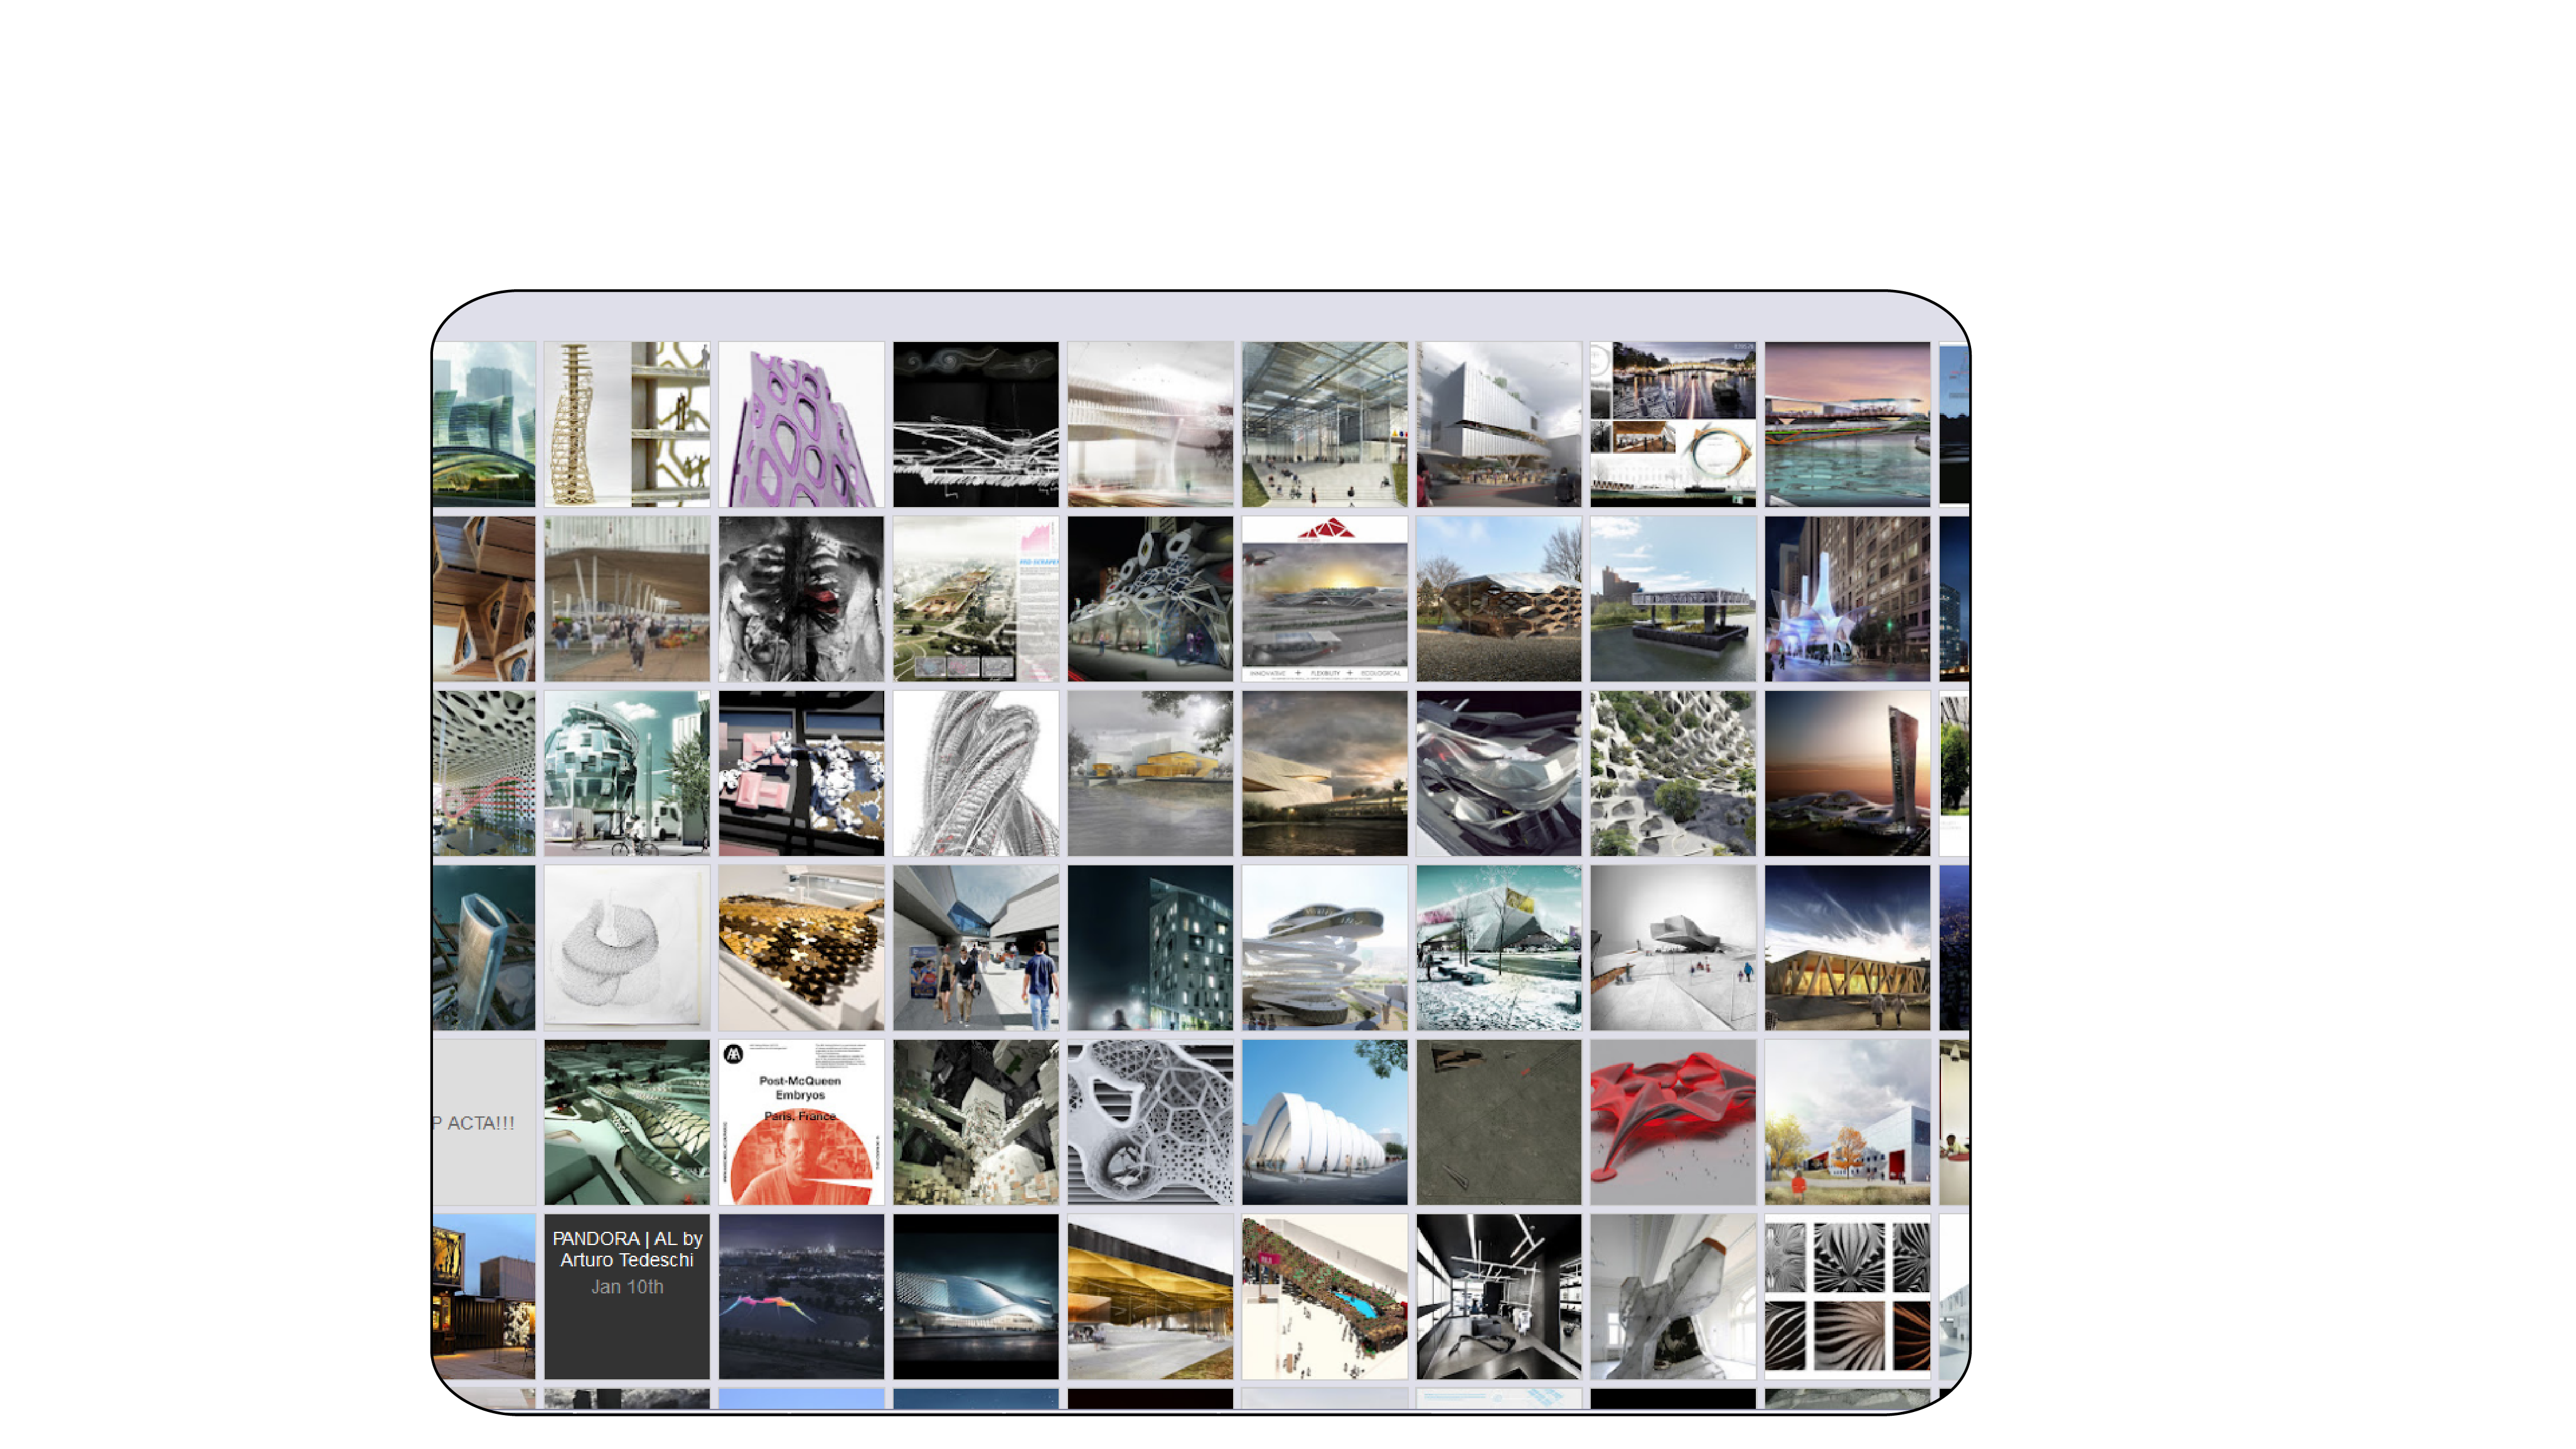
Task: Click the black-and-white rib cage image
Action: click(800, 598)
